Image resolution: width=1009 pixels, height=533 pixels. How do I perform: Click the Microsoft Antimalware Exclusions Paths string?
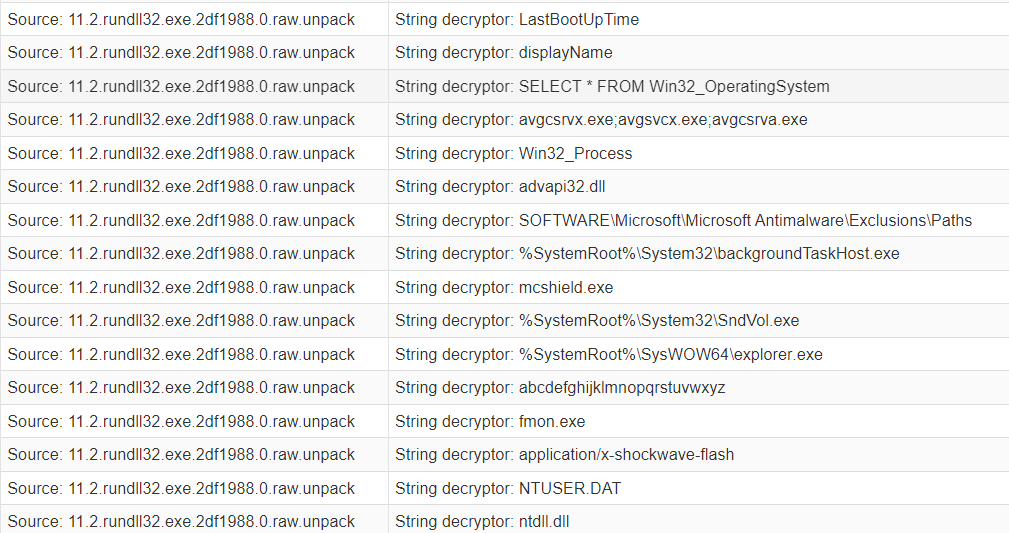pos(683,220)
